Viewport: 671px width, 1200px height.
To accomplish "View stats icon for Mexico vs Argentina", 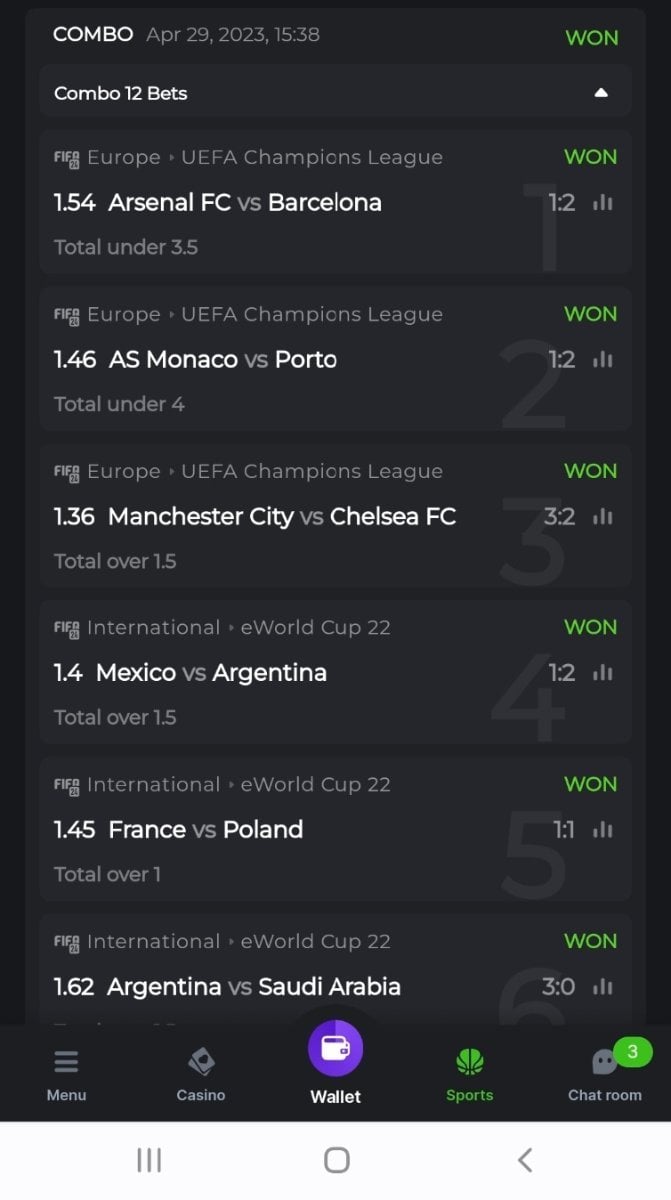I will pyautogui.click(x=602, y=673).
